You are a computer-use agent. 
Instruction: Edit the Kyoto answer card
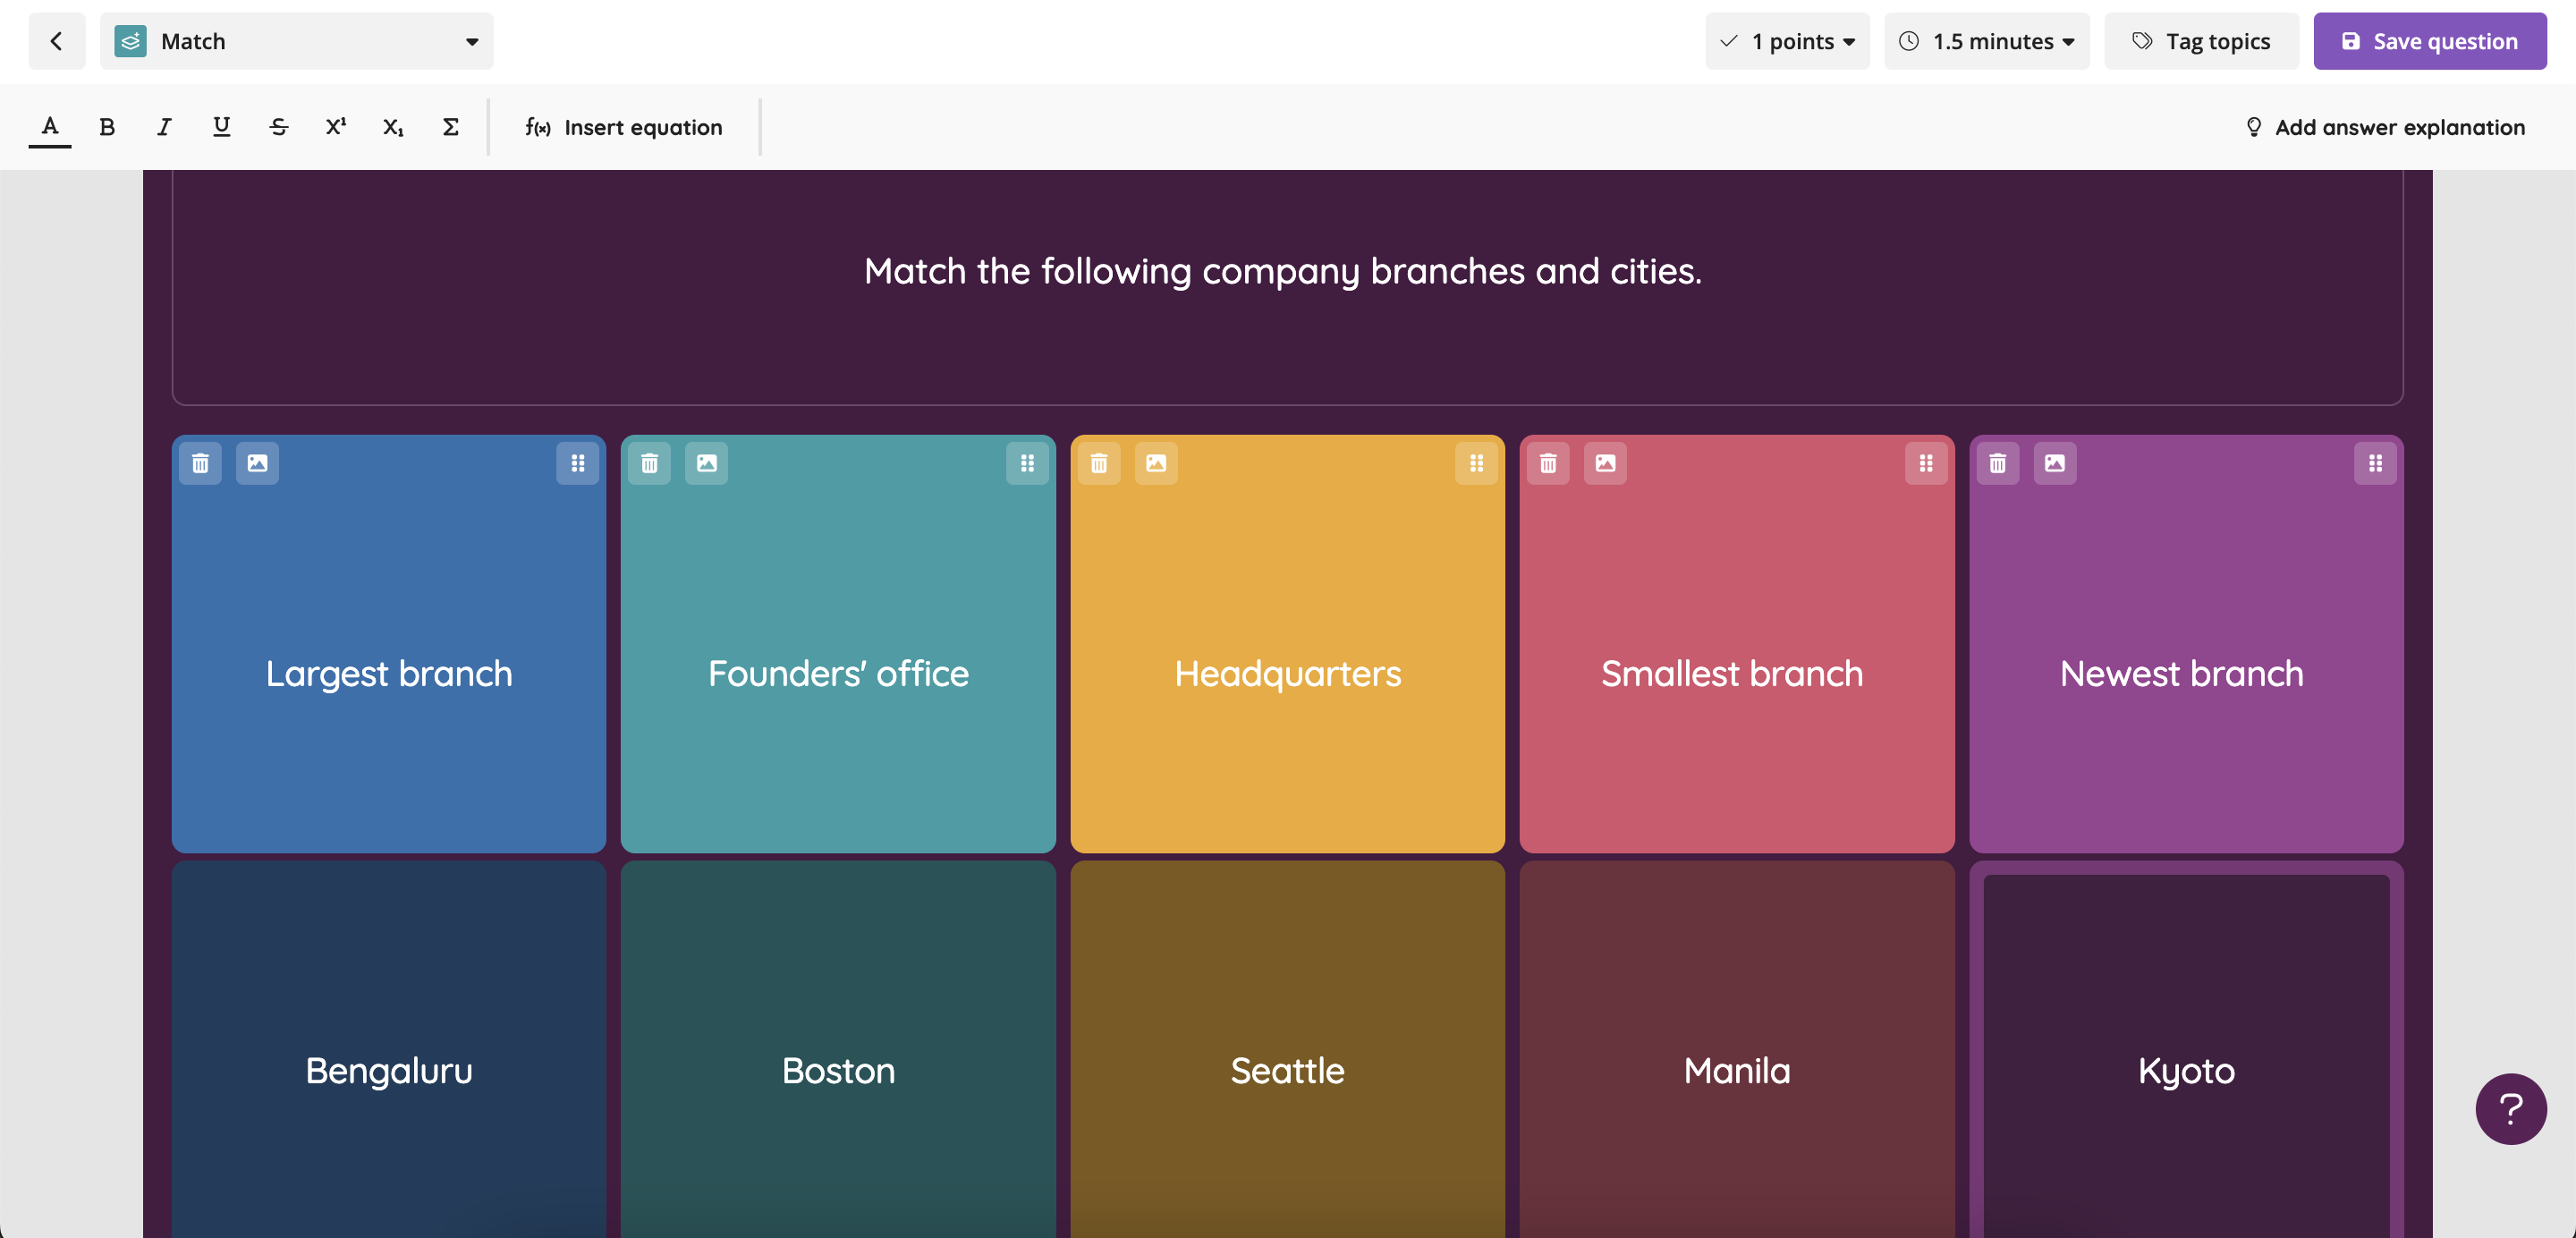click(2185, 1070)
